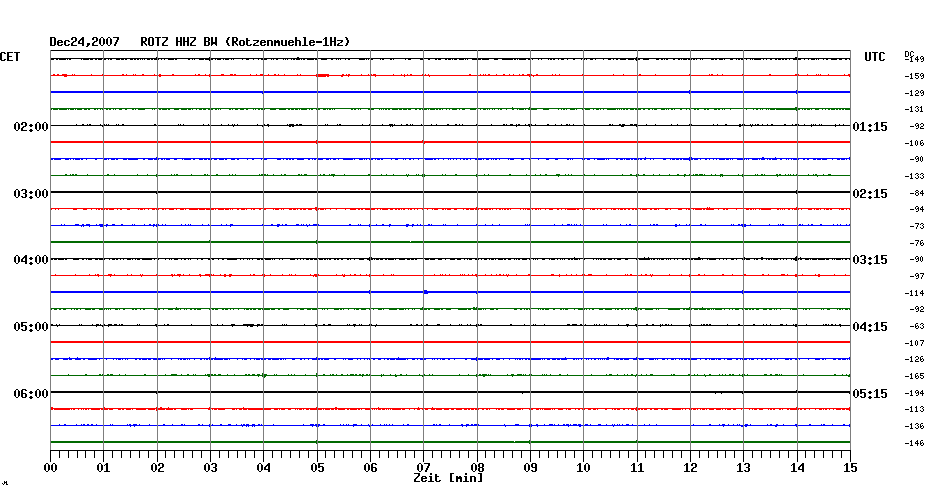930x494 pixels.
Task: Click minute tick label 00
Action: click(x=50, y=468)
